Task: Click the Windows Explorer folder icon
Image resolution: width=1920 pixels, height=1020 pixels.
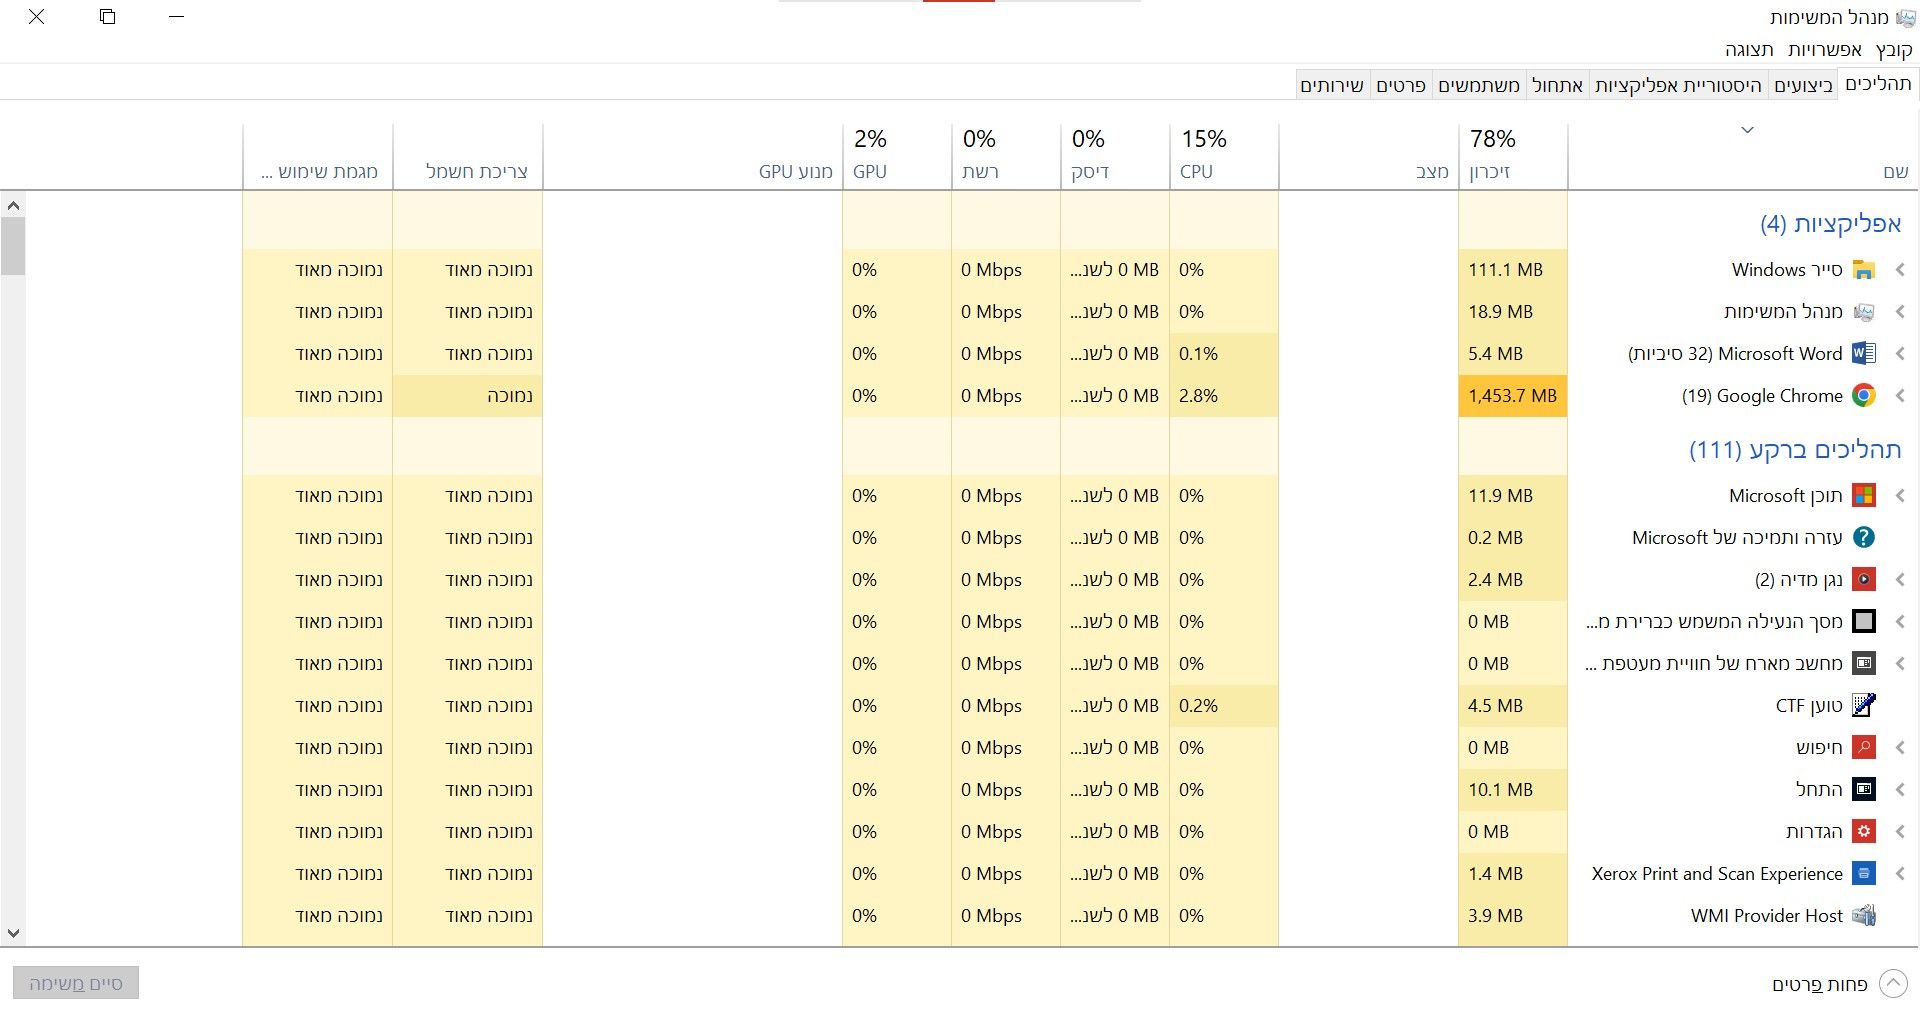Action: [1863, 270]
